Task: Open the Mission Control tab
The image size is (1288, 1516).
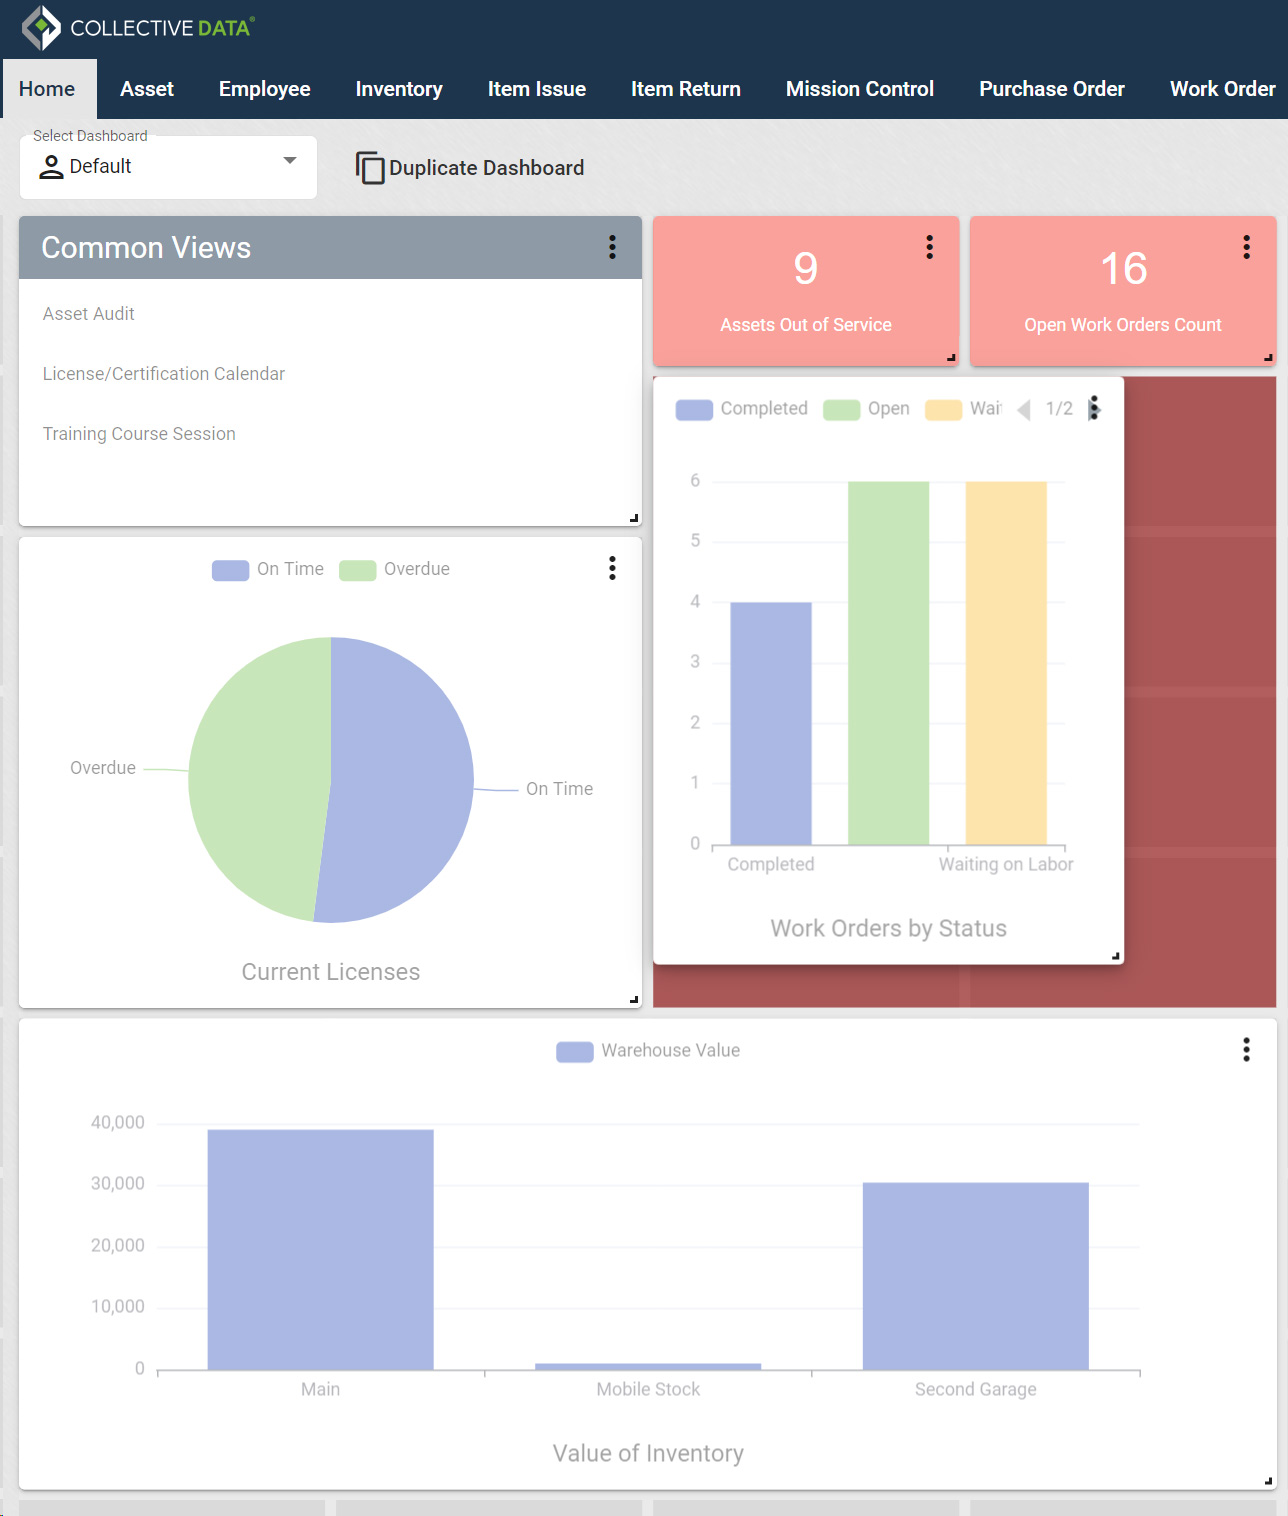Action: tap(859, 89)
